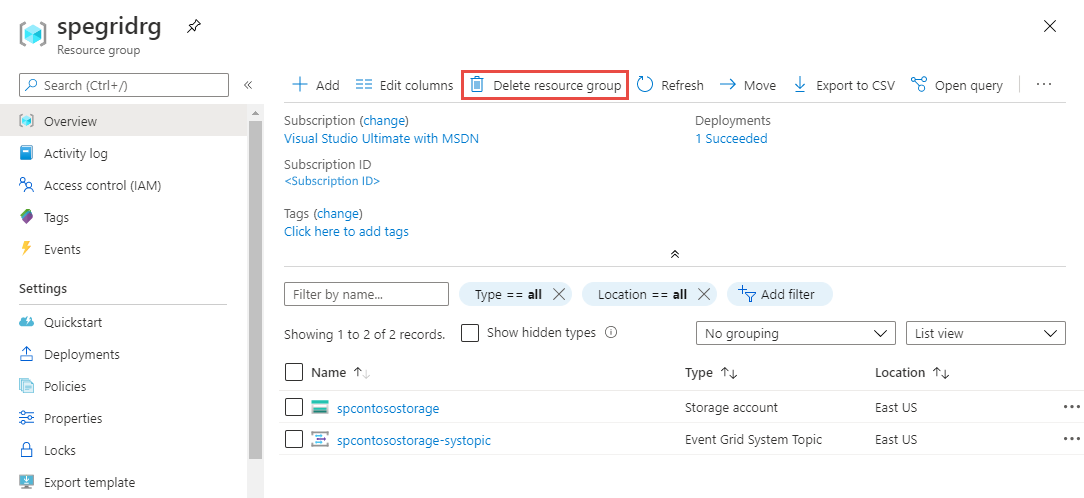Click the 1 Succeeded deployments link

tap(731, 139)
